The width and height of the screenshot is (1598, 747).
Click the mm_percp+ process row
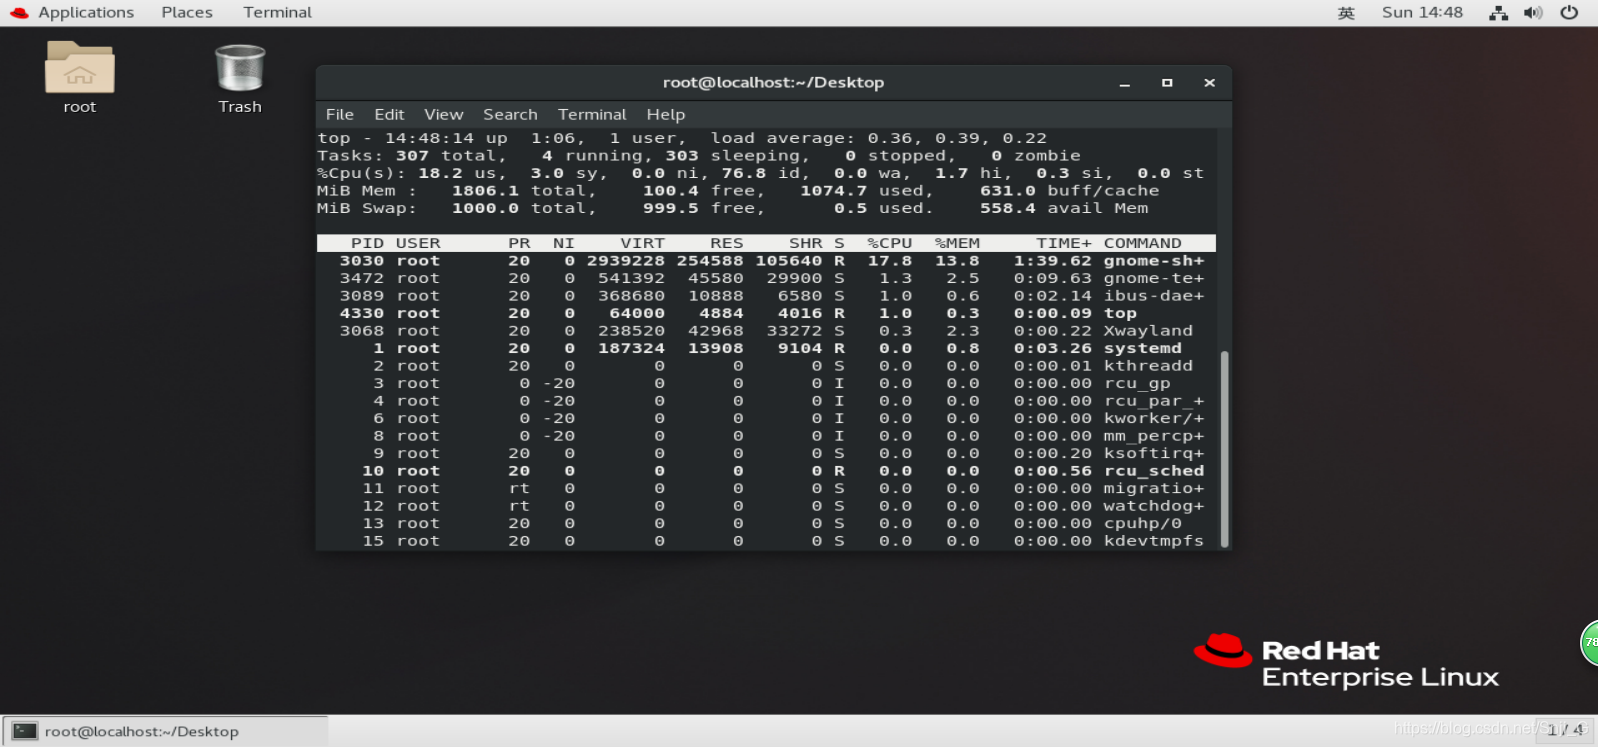pos(766,436)
